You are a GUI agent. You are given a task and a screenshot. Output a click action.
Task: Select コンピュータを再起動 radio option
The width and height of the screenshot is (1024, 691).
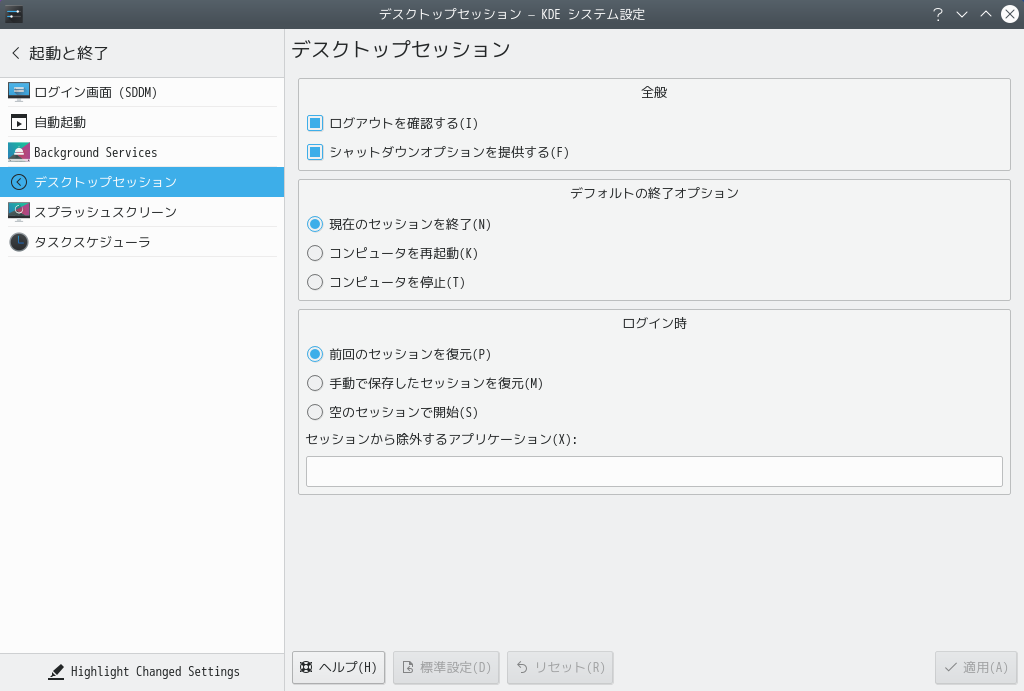point(315,253)
